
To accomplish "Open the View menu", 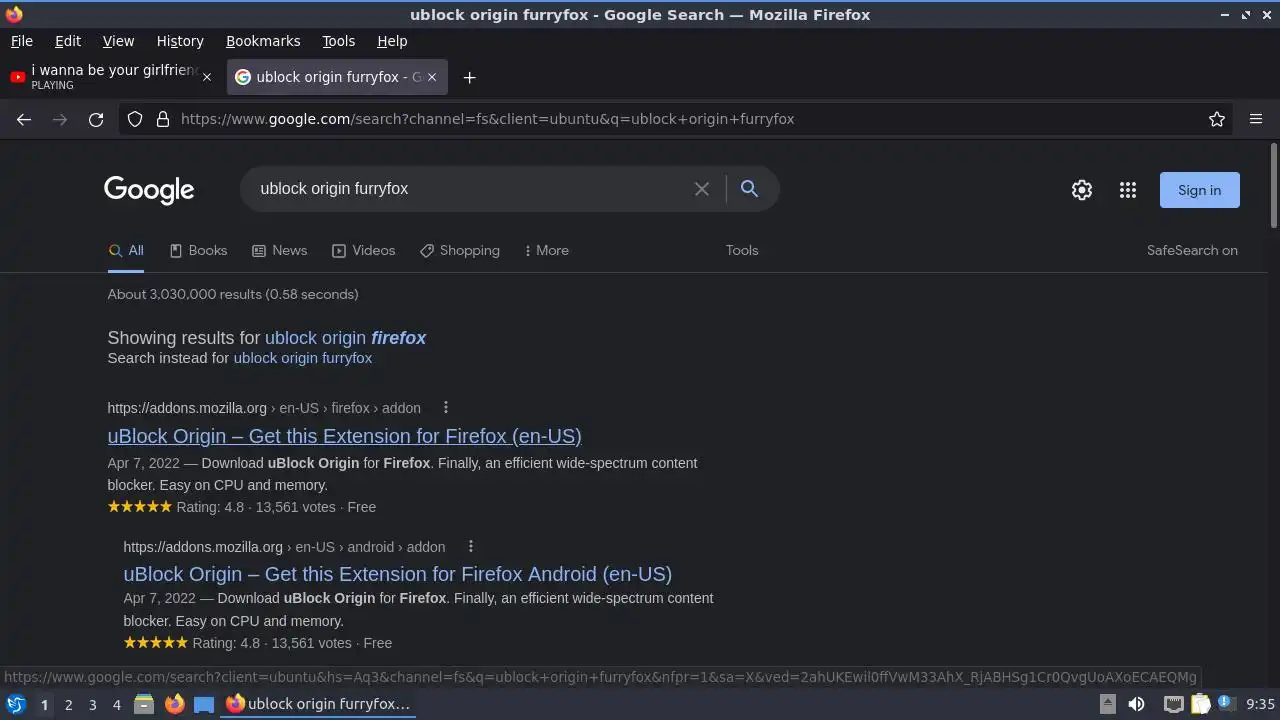I will [x=118, y=41].
